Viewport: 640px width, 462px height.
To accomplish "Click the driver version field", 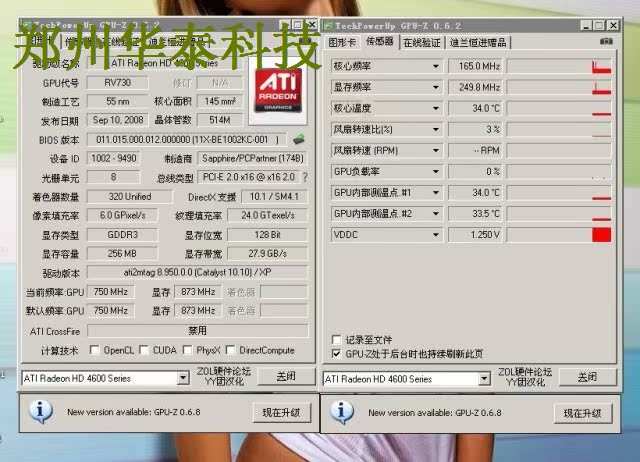I will point(198,272).
